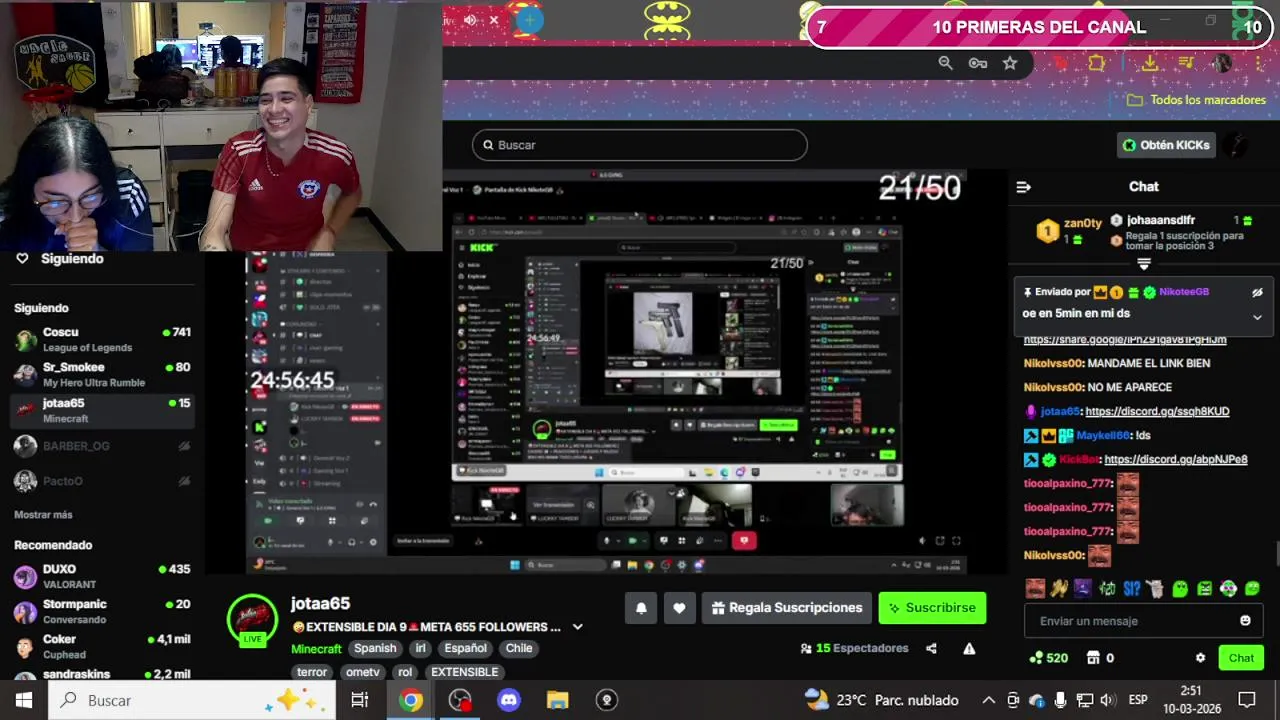Open Task View on the taskbar

point(360,700)
